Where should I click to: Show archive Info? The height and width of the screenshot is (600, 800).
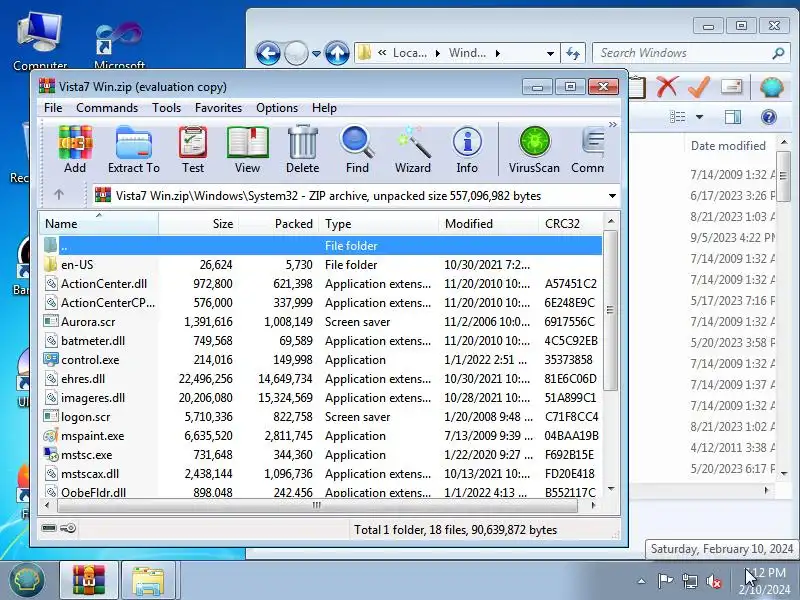tap(467, 149)
